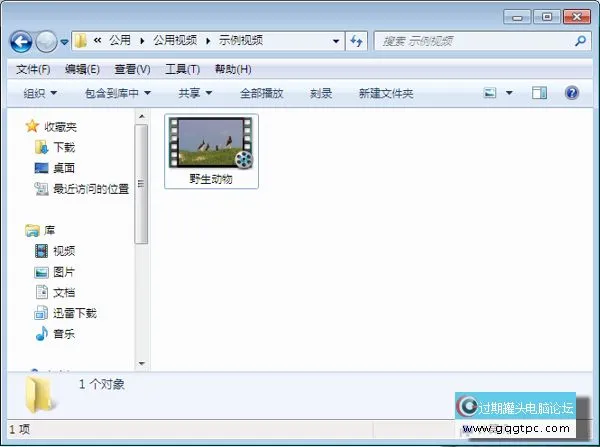Open the 共享 dropdown

pyautogui.click(x=195, y=93)
